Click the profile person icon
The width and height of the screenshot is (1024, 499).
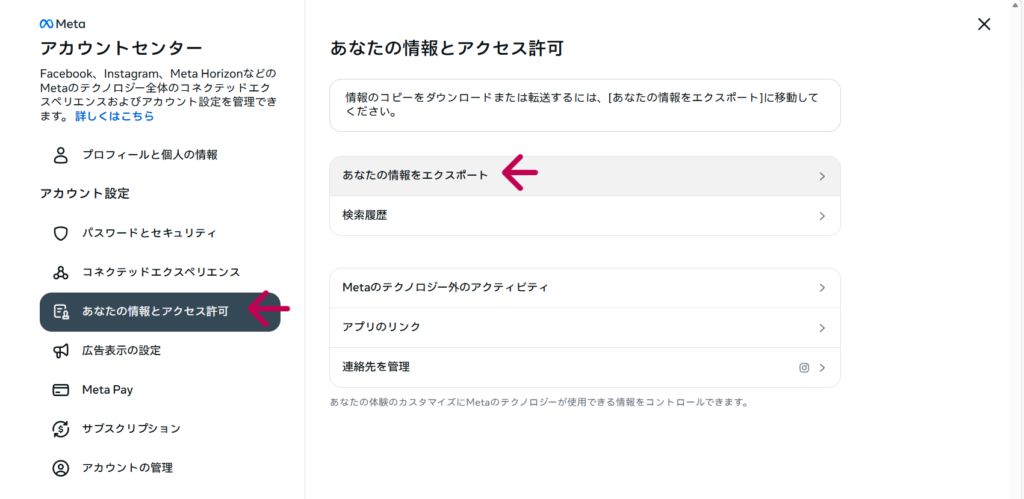[61, 155]
